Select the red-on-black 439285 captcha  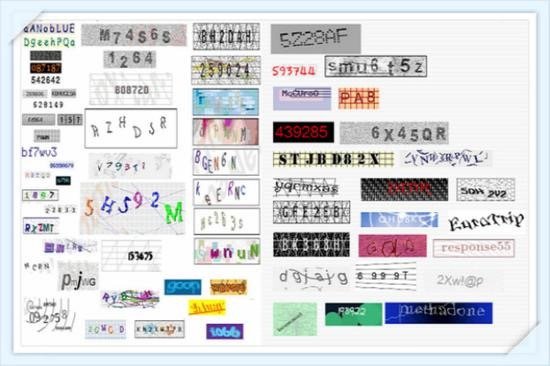click(x=303, y=132)
